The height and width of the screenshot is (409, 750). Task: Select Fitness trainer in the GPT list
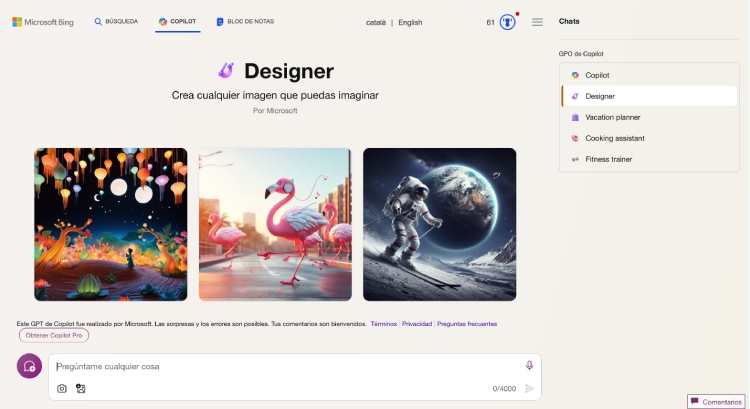point(649,159)
